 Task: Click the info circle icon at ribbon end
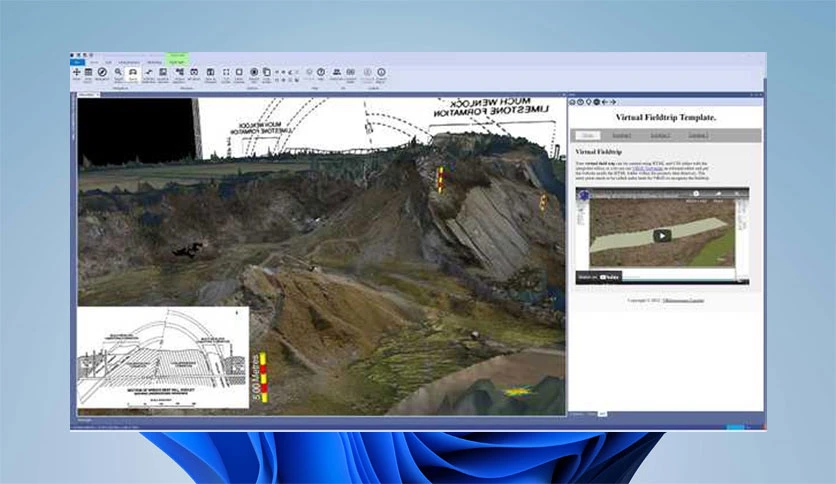point(381,72)
